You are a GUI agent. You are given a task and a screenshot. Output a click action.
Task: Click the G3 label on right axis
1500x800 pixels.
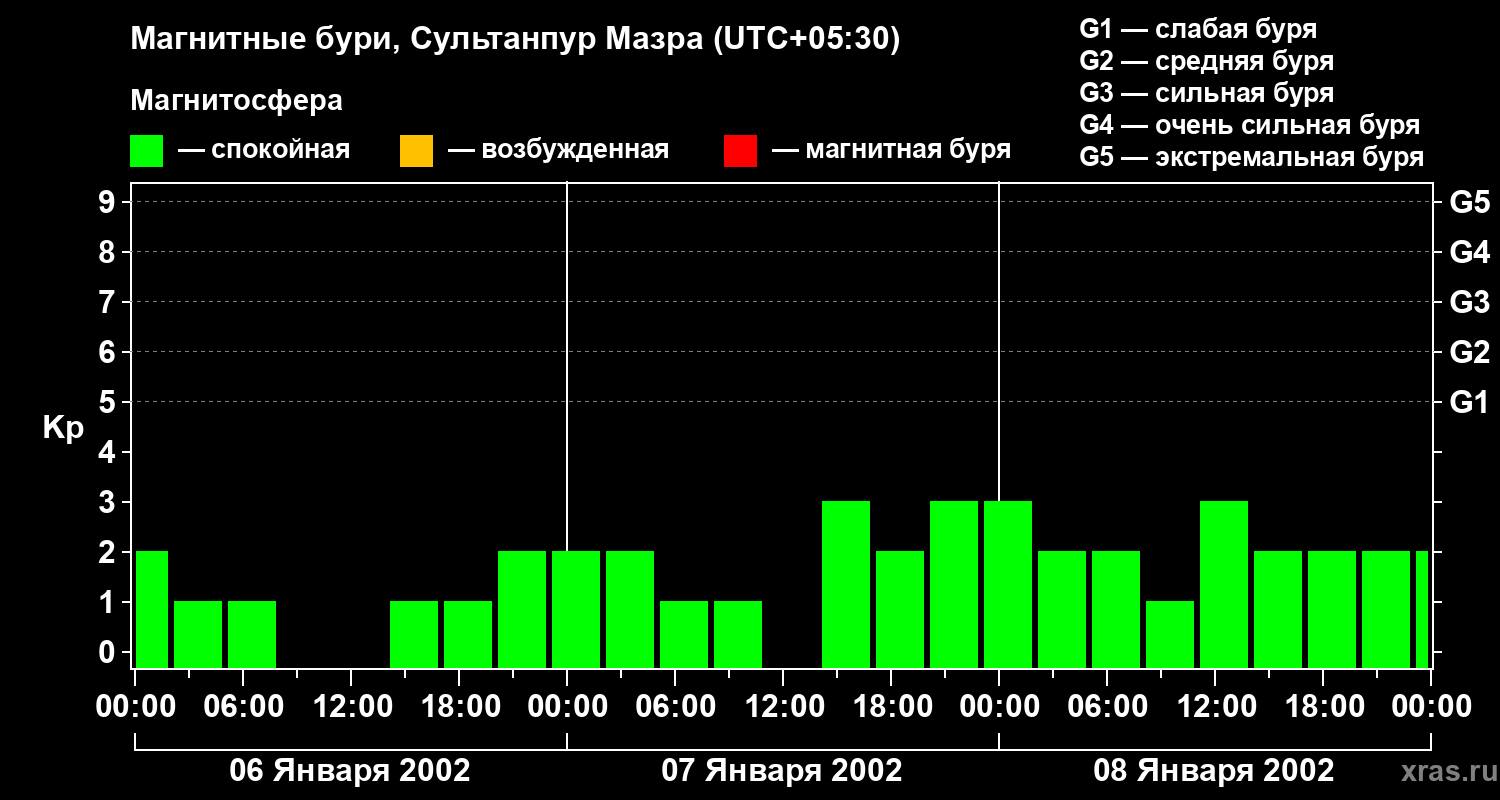(1469, 302)
